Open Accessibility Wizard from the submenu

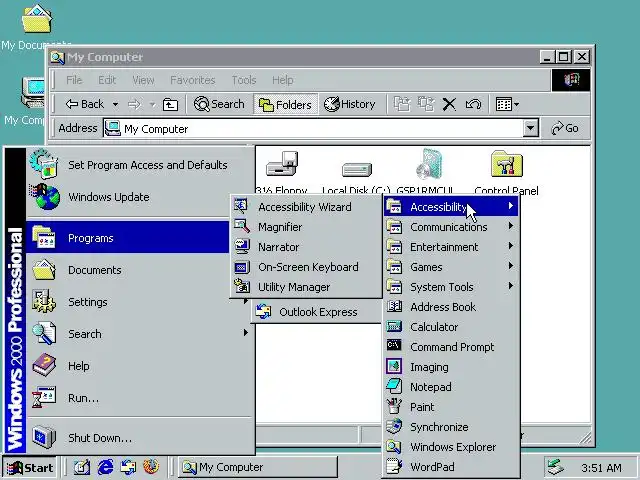point(306,207)
